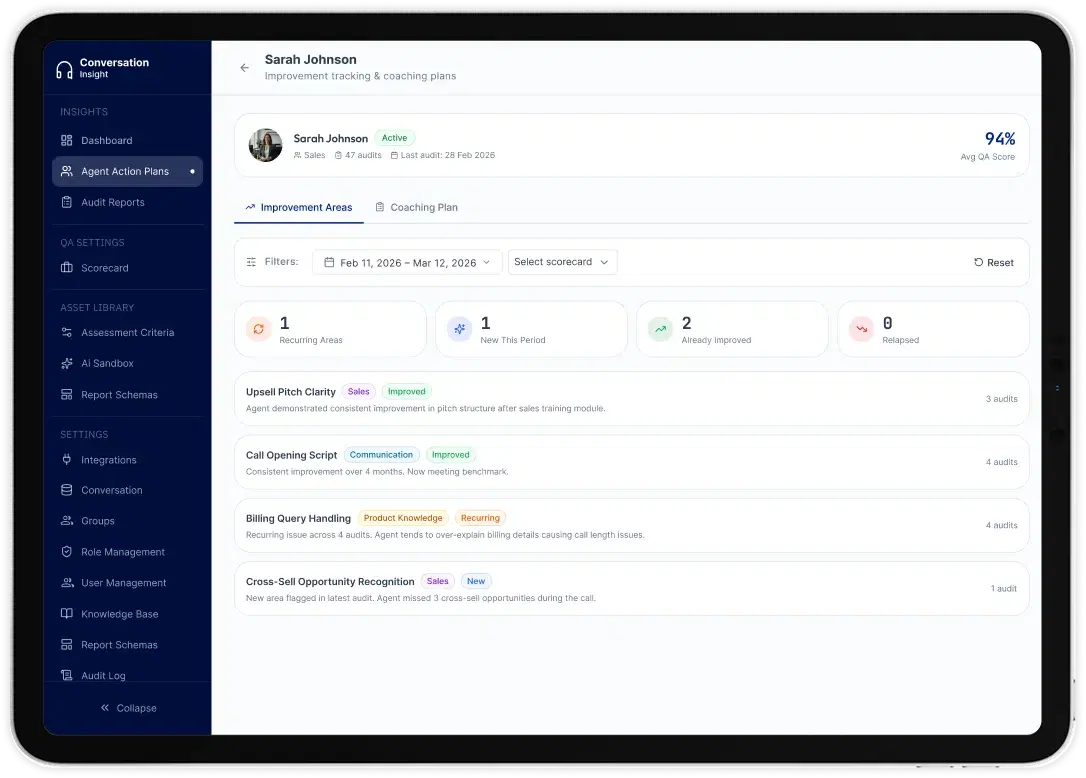
Task: Click Sarah Johnson's profile photo
Action: coord(265,145)
